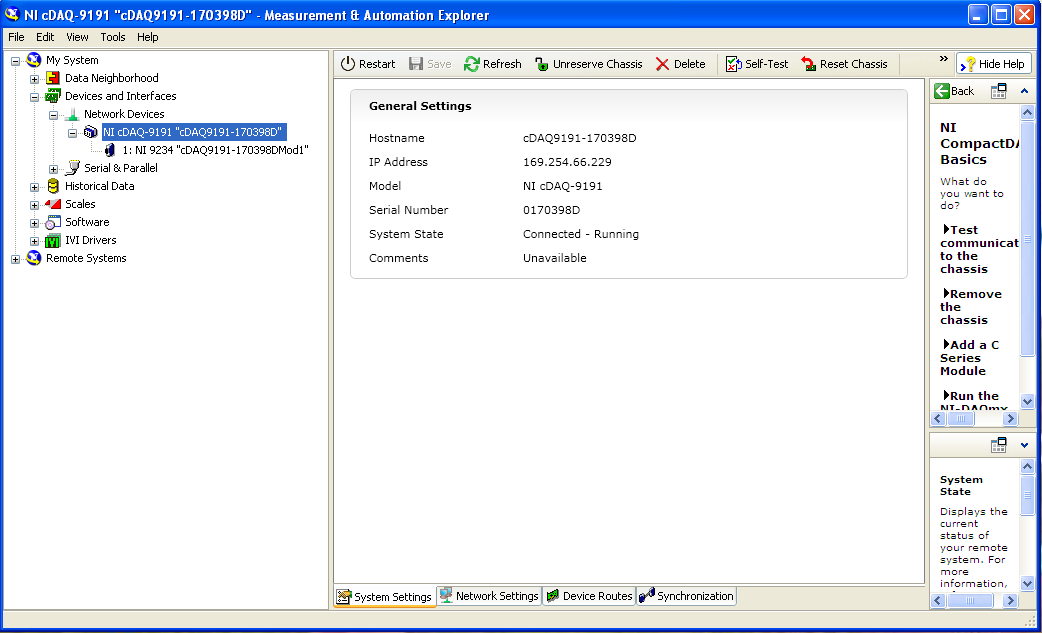
Task: Click the NI cDAQ-9191 chassis icon
Action: click(x=91, y=132)
